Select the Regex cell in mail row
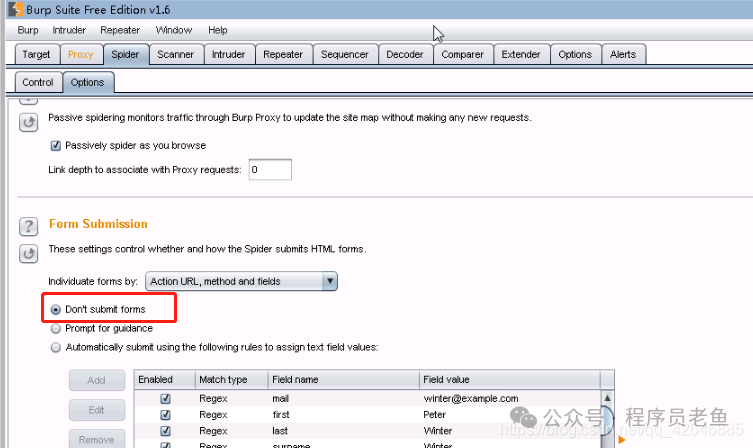This screenshot has width=753, height=448. [x=231, y=399]
